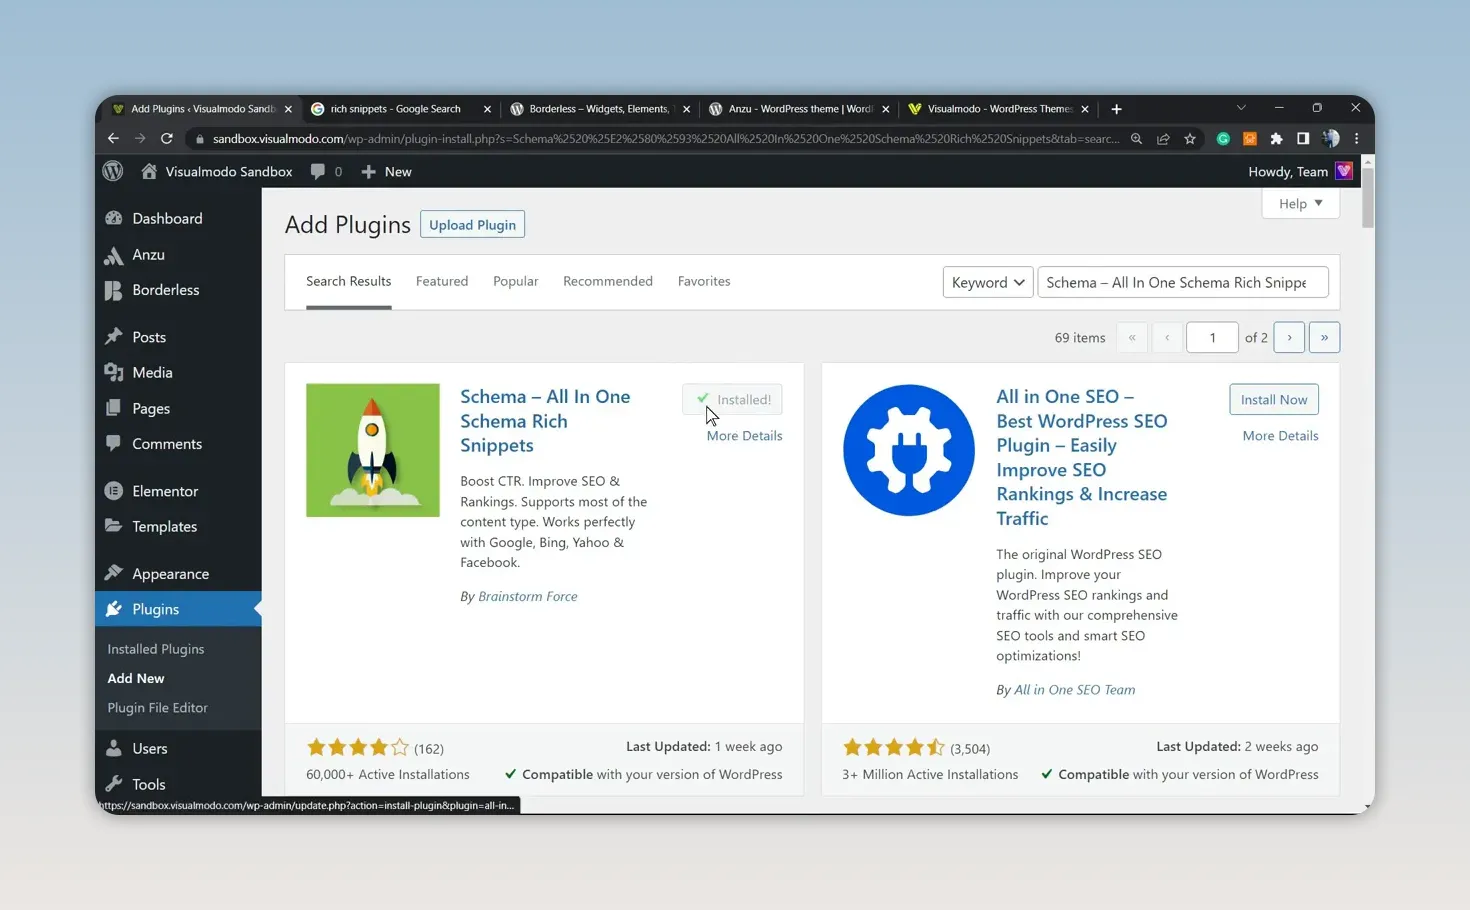Open new browser tab plus button

point(1116,108)
